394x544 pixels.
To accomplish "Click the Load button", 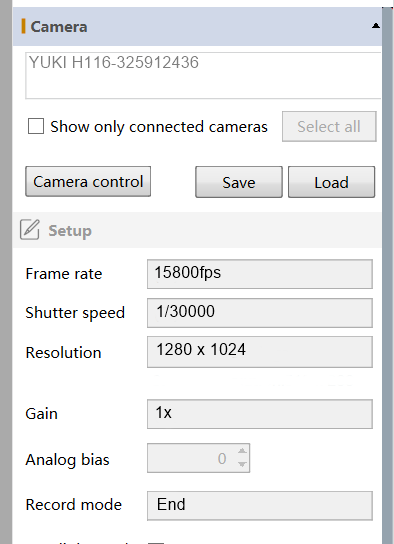I will 331,182.
